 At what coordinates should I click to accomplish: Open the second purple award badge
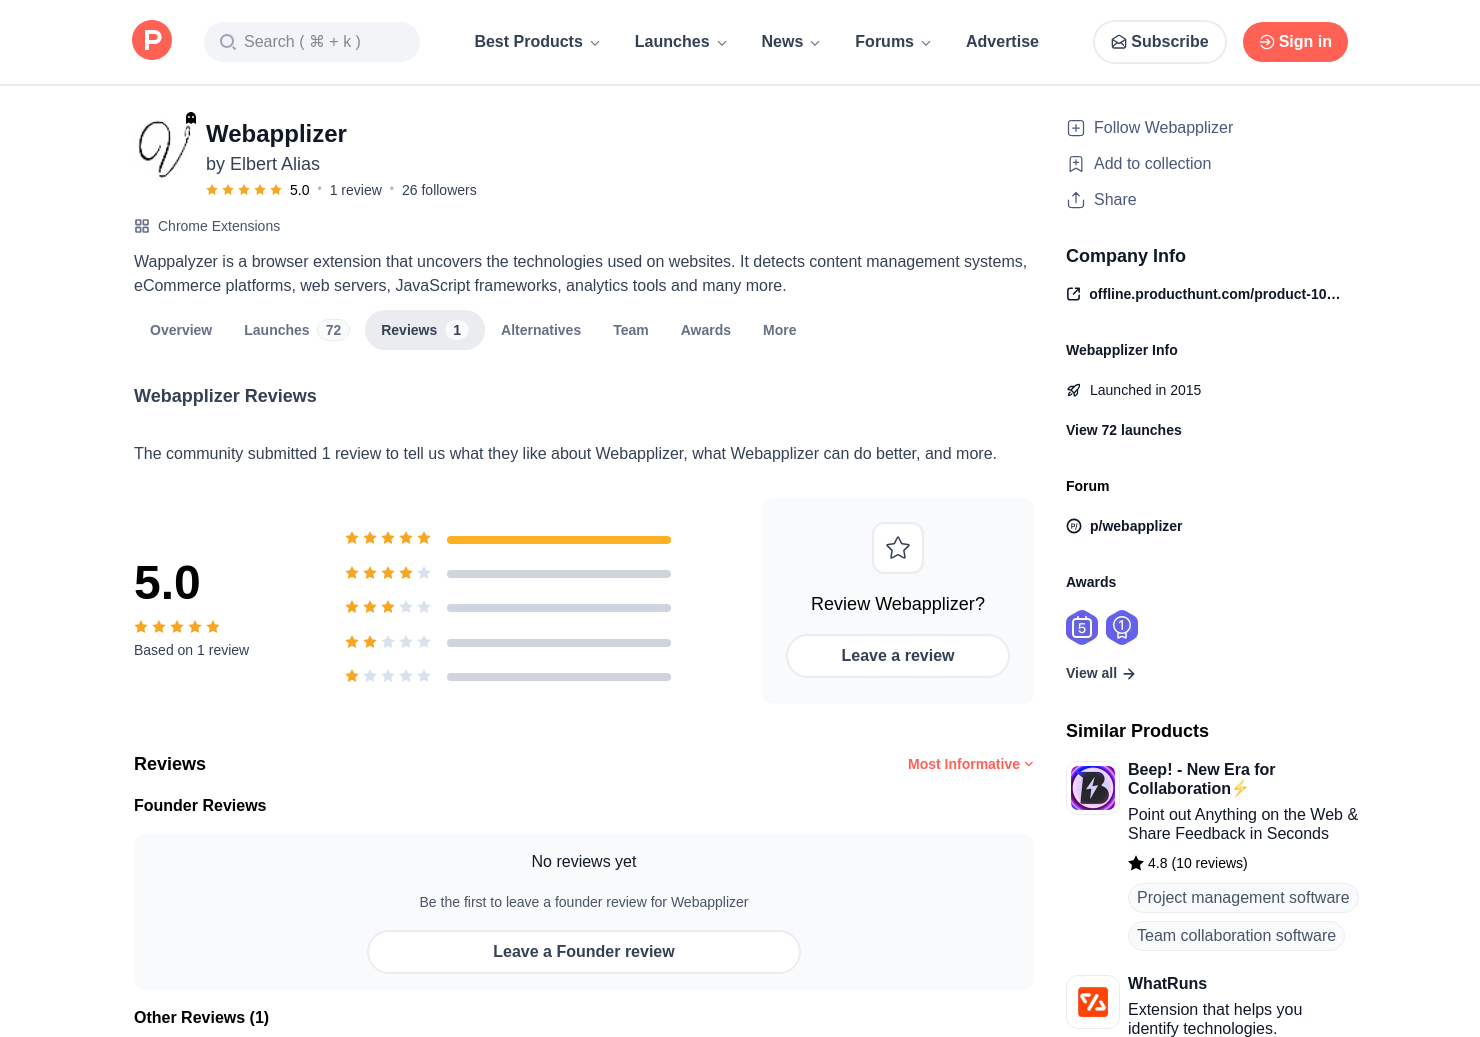click(x=1122, y=627)
